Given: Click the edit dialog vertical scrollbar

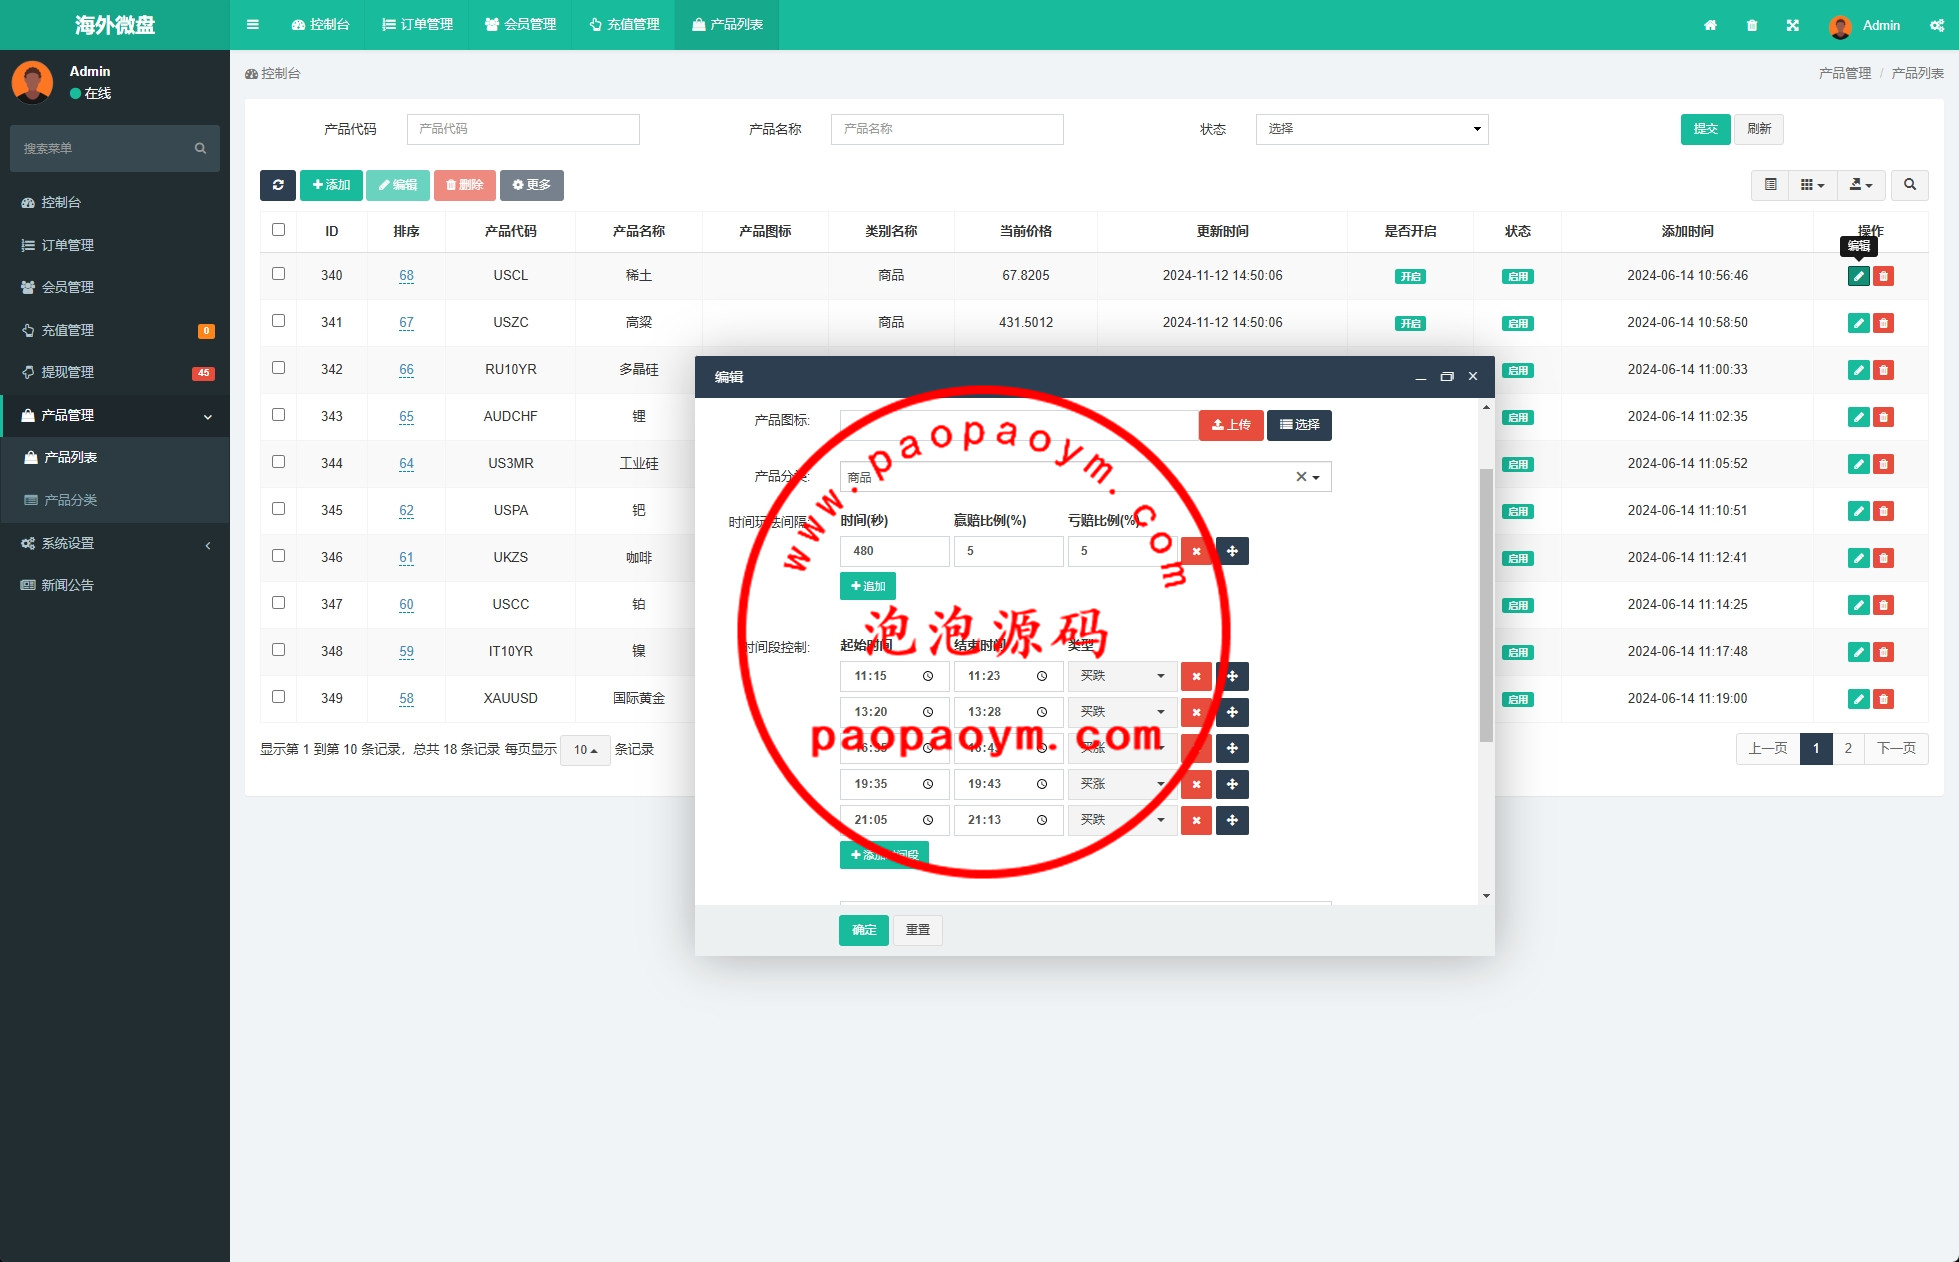Looking at the screenshot, I should tap(1486, 605).
